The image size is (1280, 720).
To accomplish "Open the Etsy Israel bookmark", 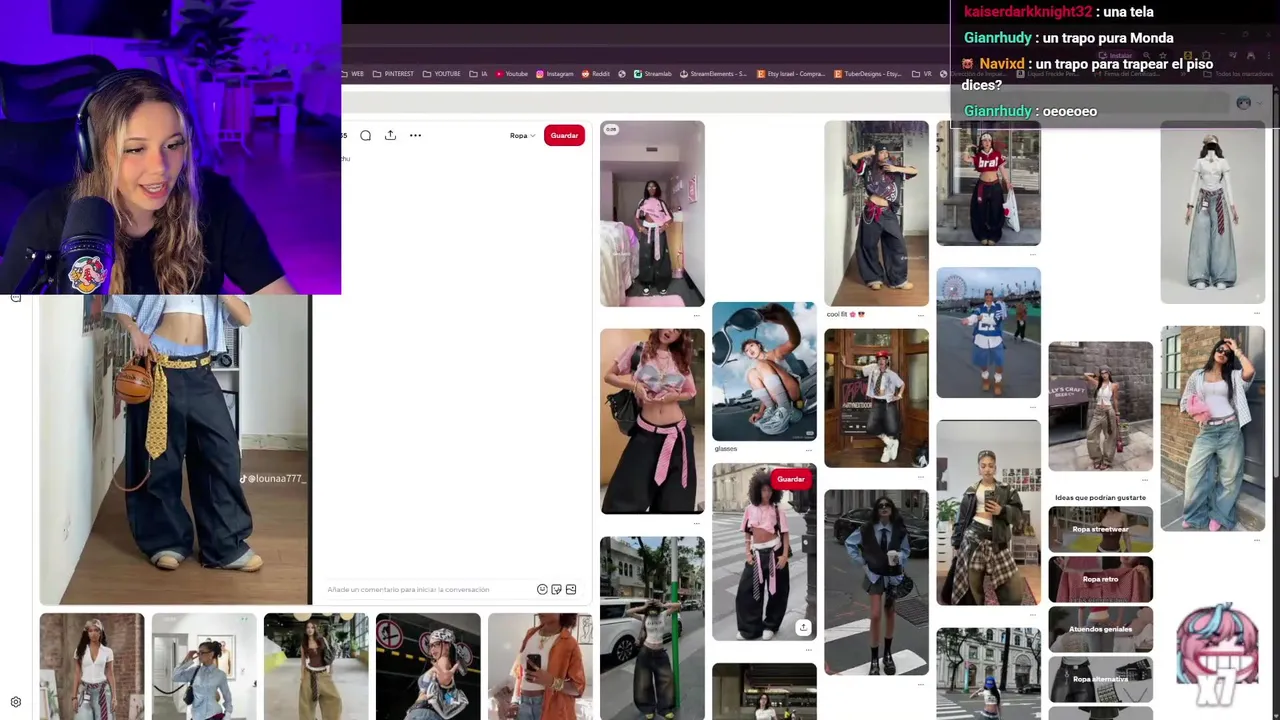I will click(791, 74).
